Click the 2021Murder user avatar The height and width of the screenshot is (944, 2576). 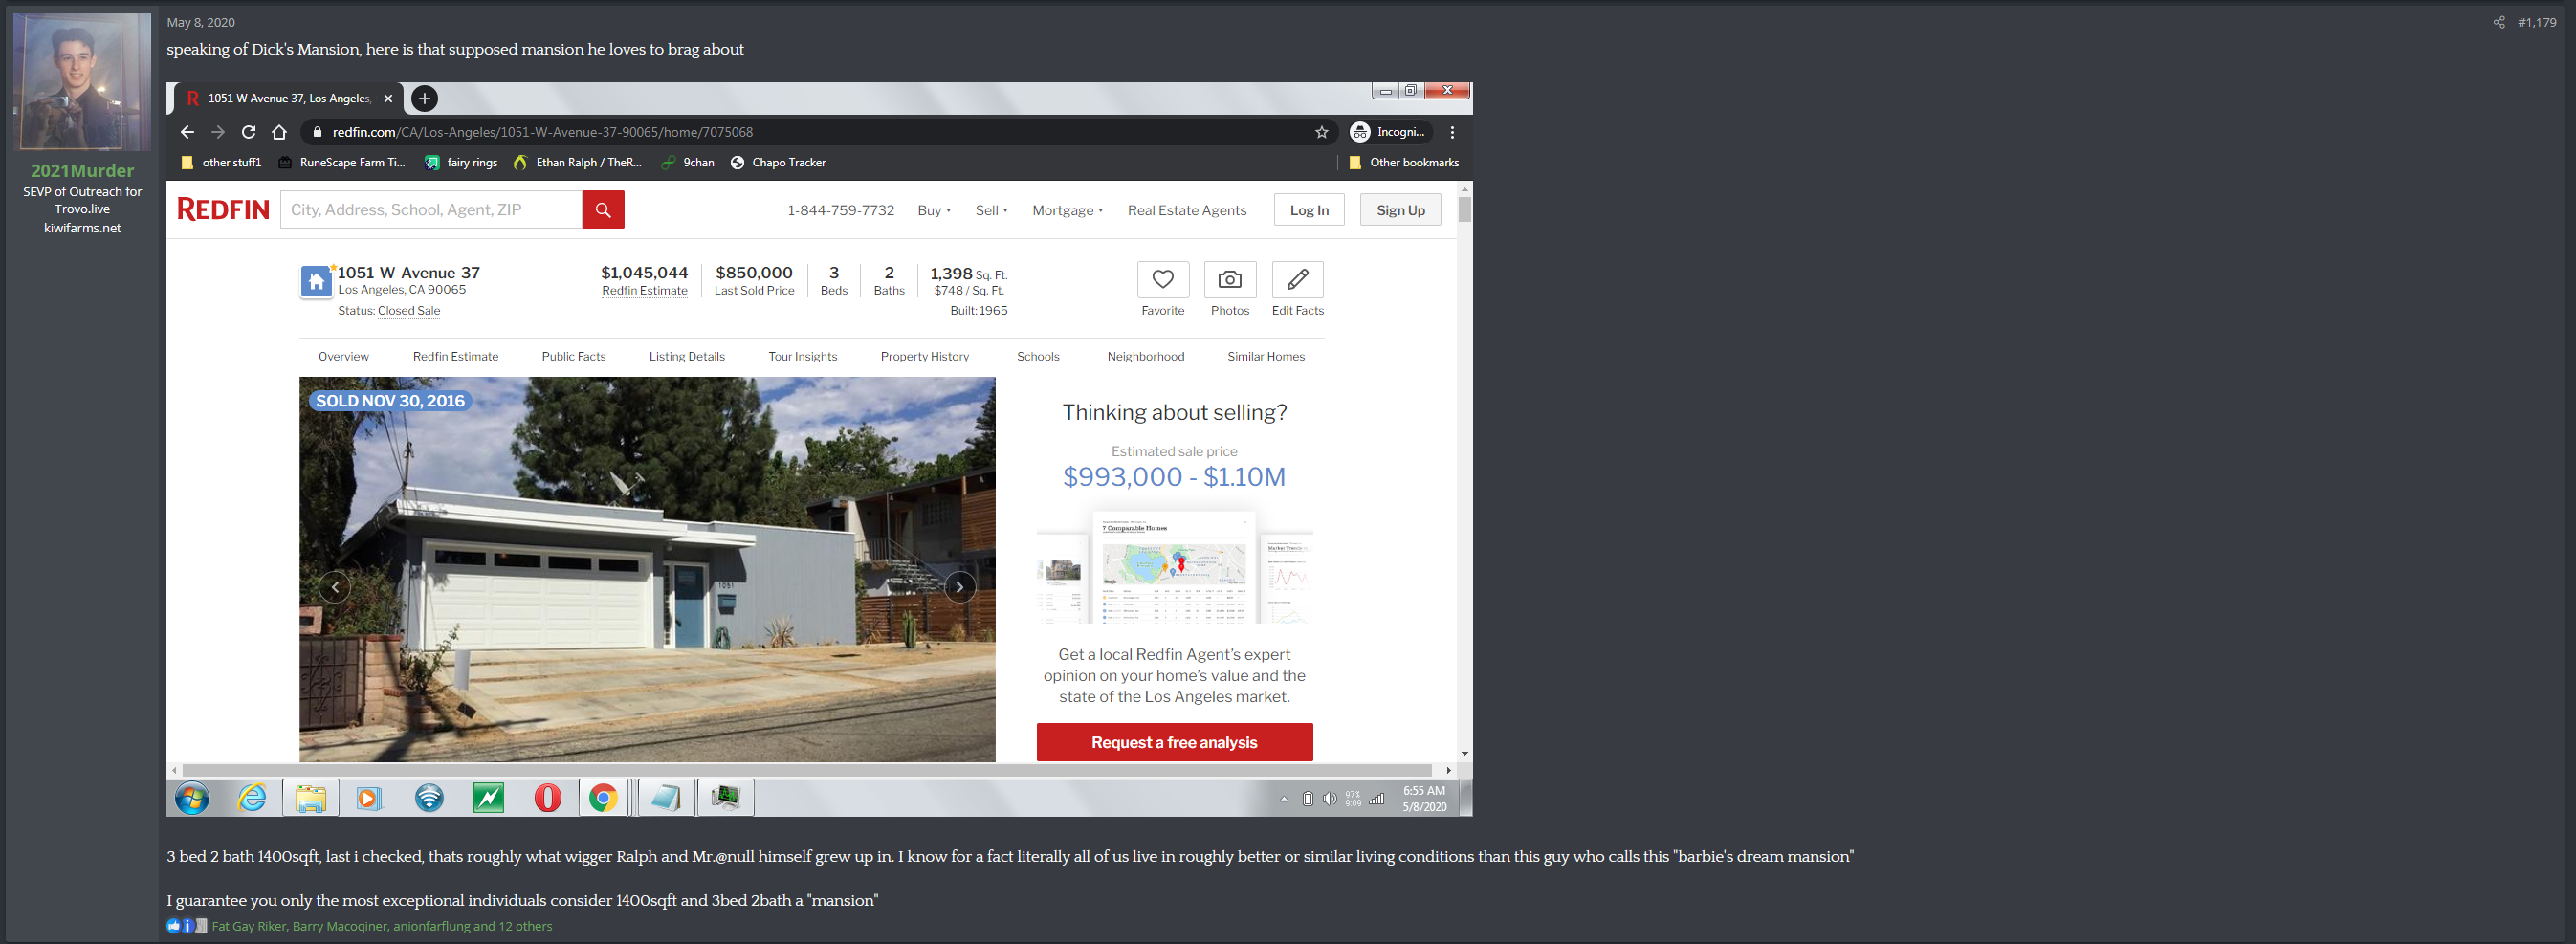pos(82,82)
